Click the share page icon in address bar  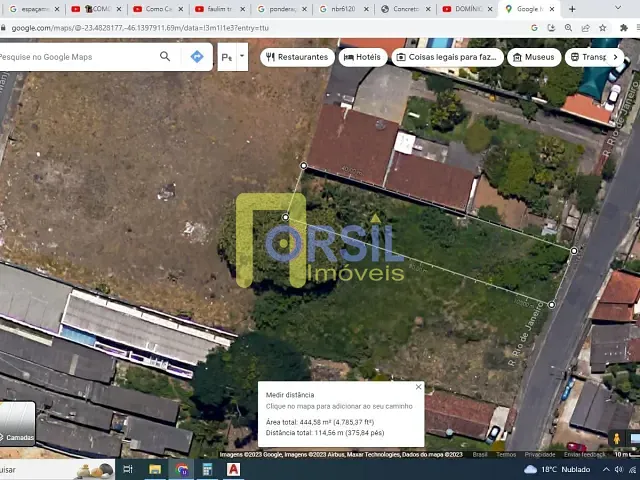[585, 28]
